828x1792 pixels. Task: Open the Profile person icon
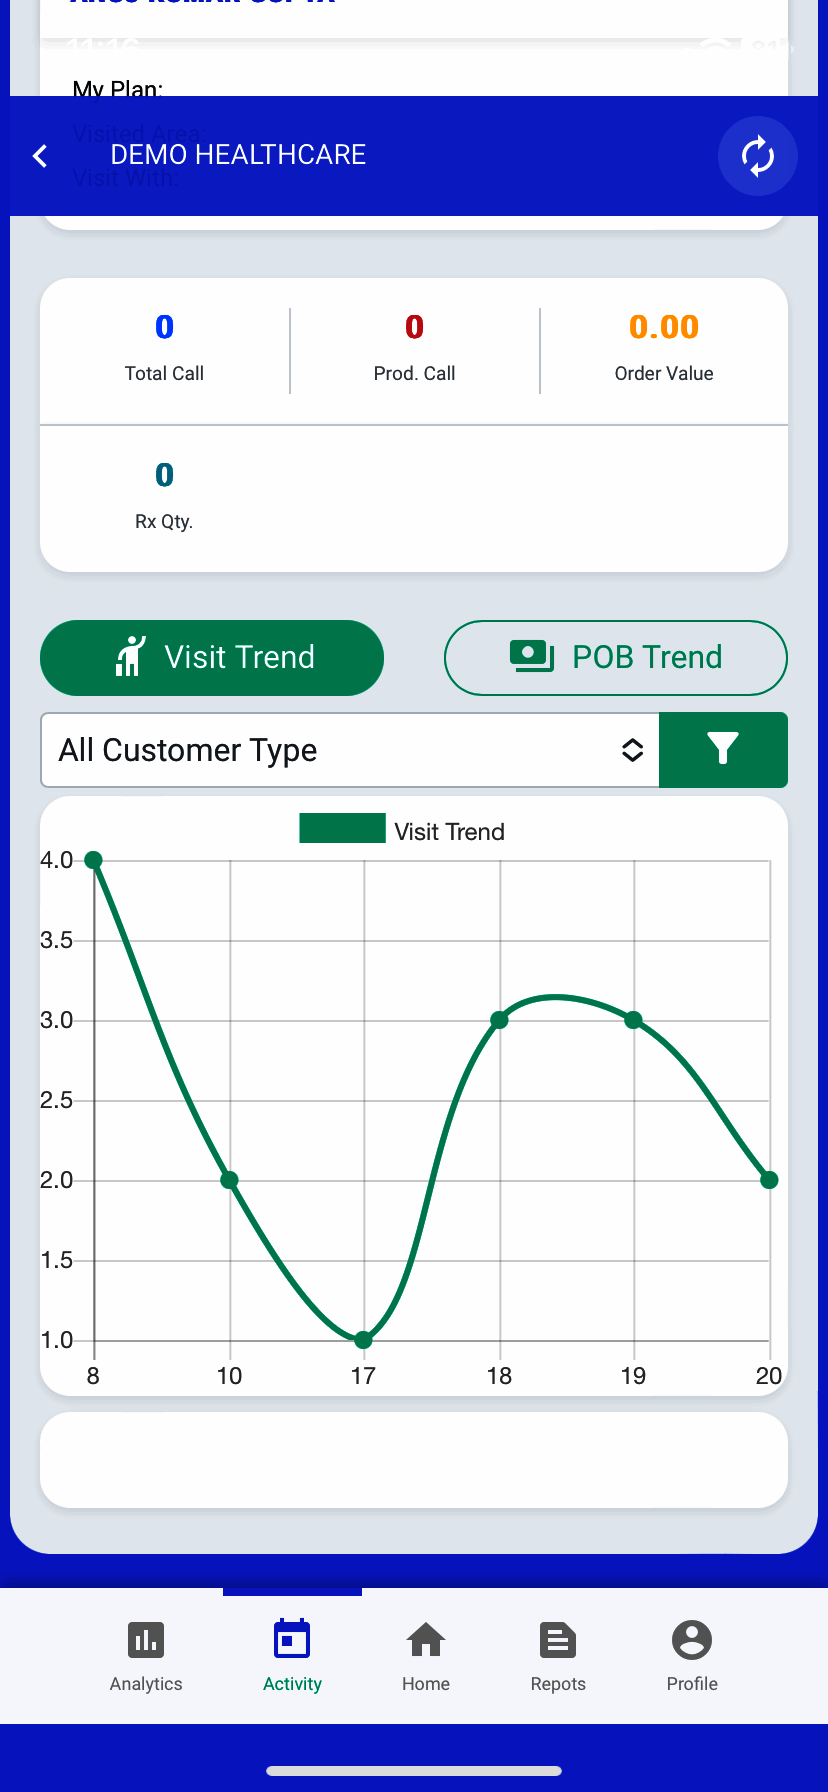(x=692, y=1640)
